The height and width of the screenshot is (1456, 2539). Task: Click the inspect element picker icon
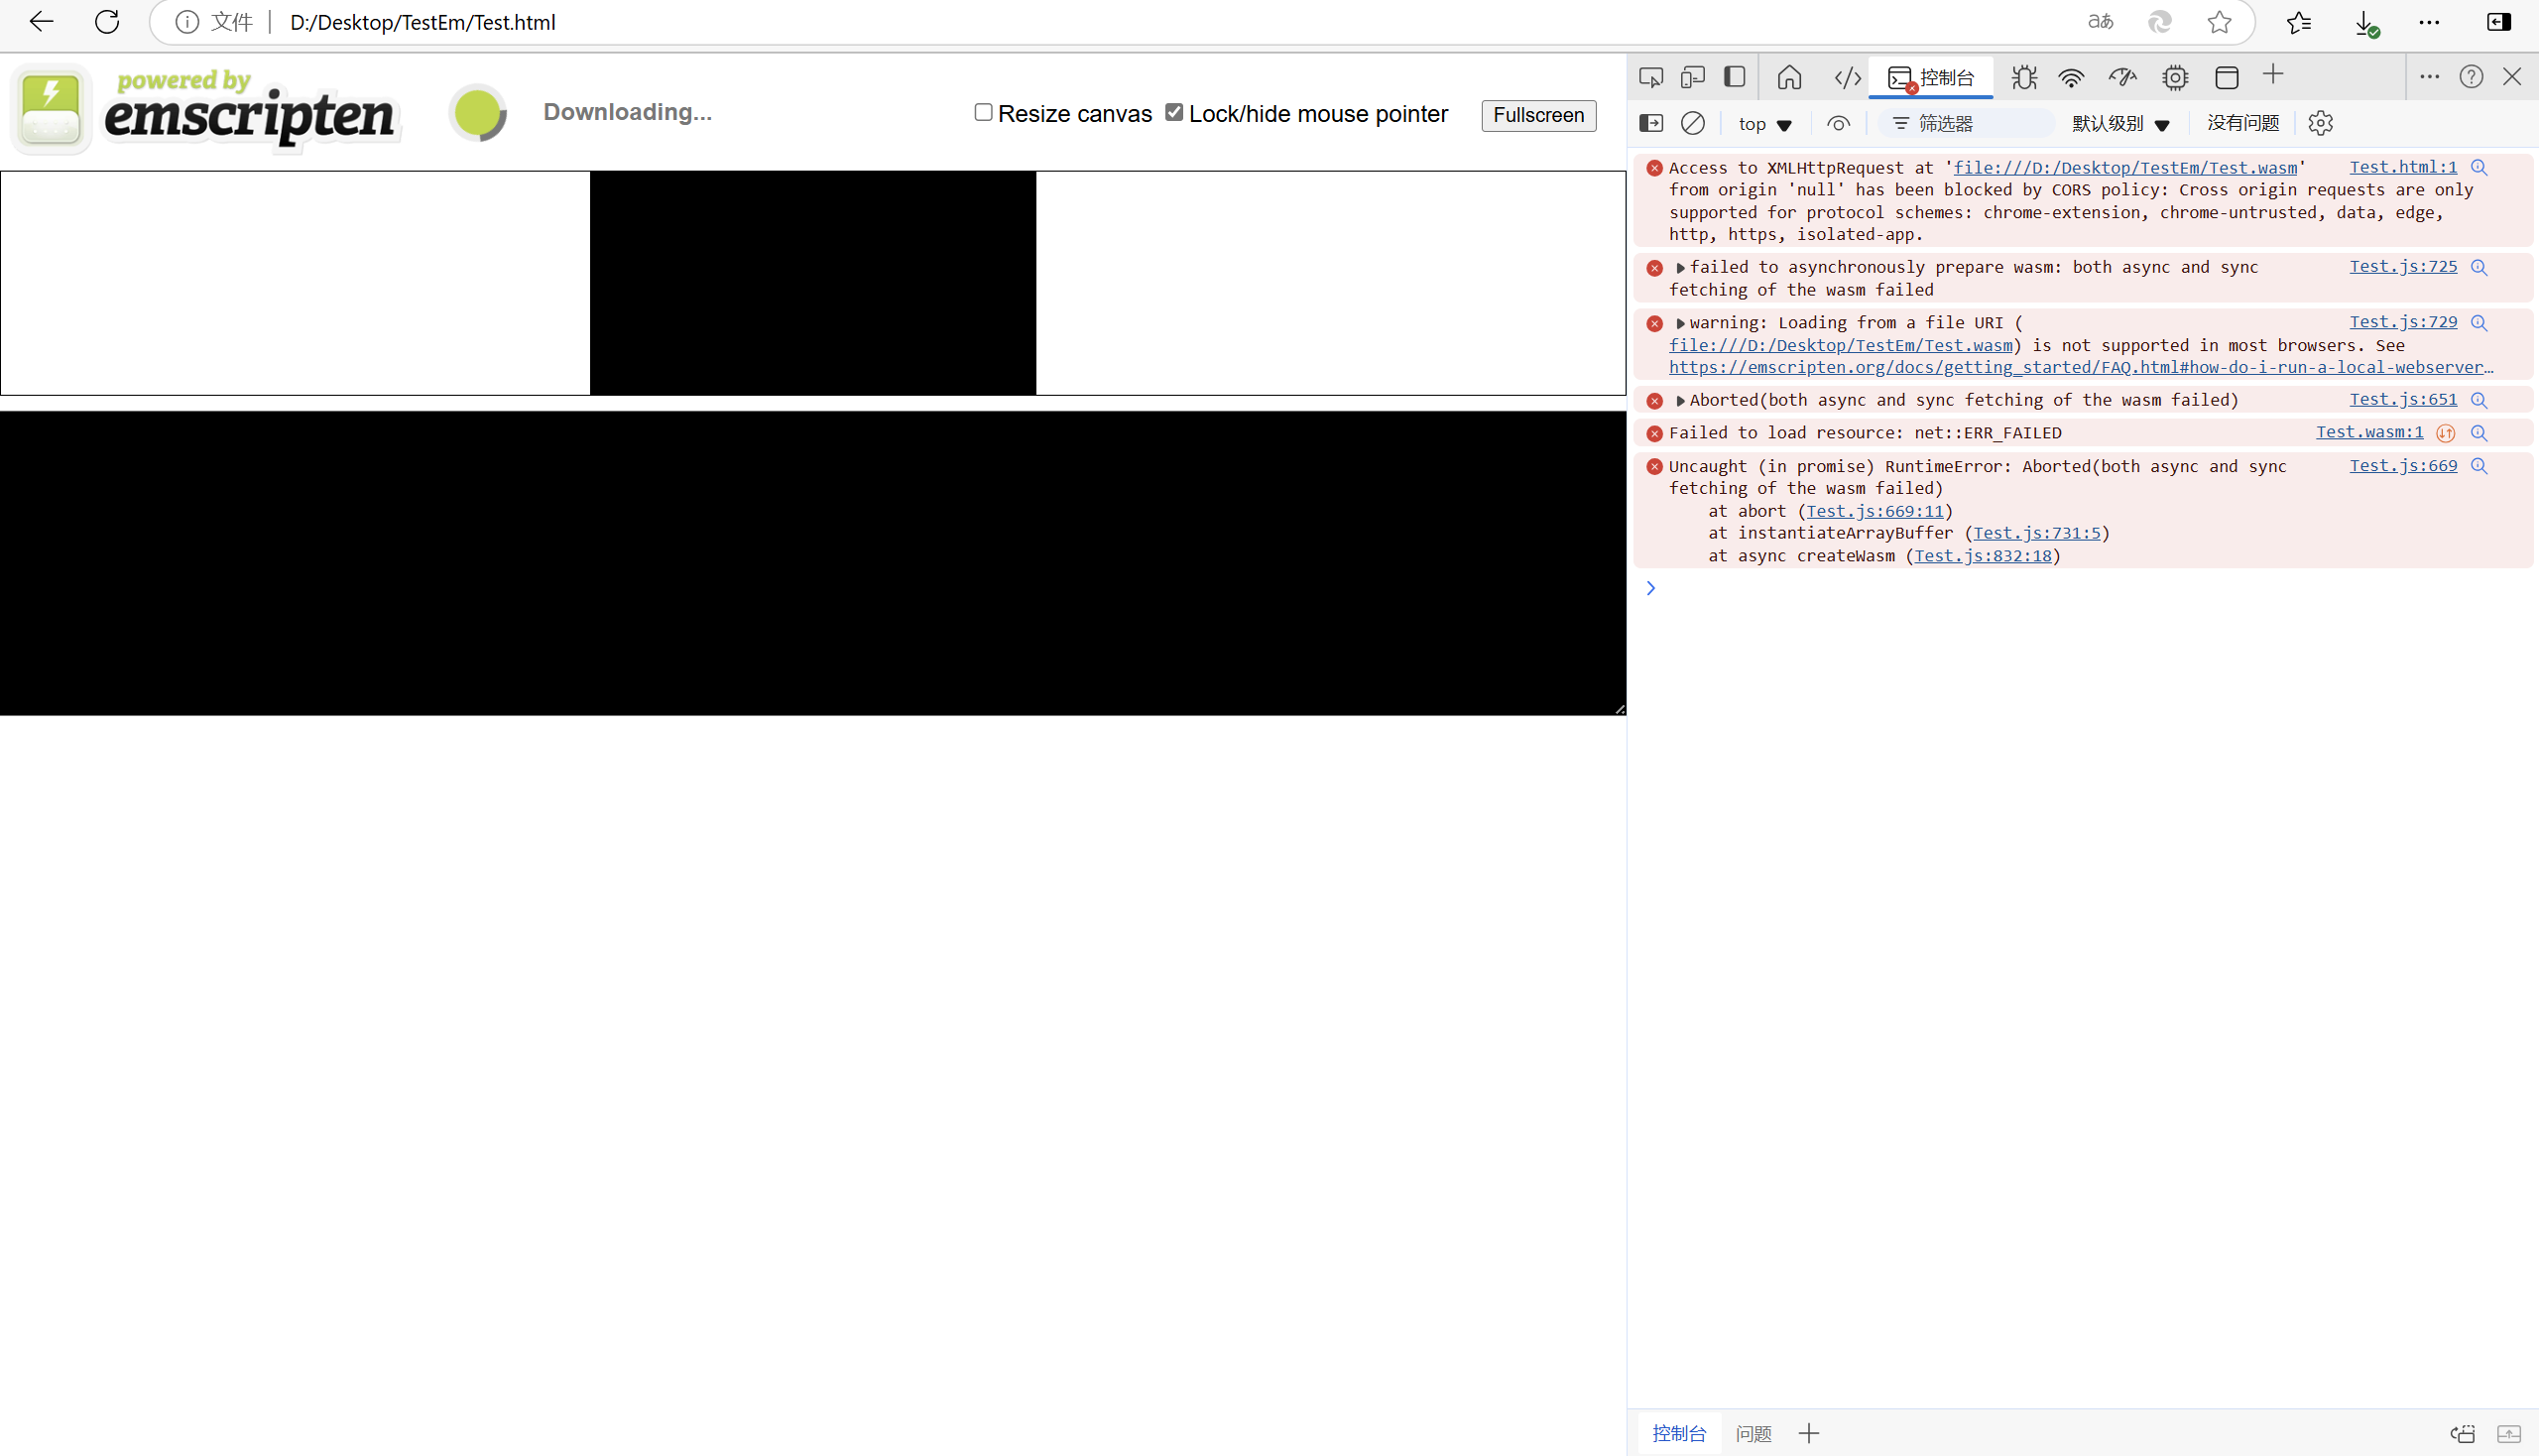[1651, 77]
